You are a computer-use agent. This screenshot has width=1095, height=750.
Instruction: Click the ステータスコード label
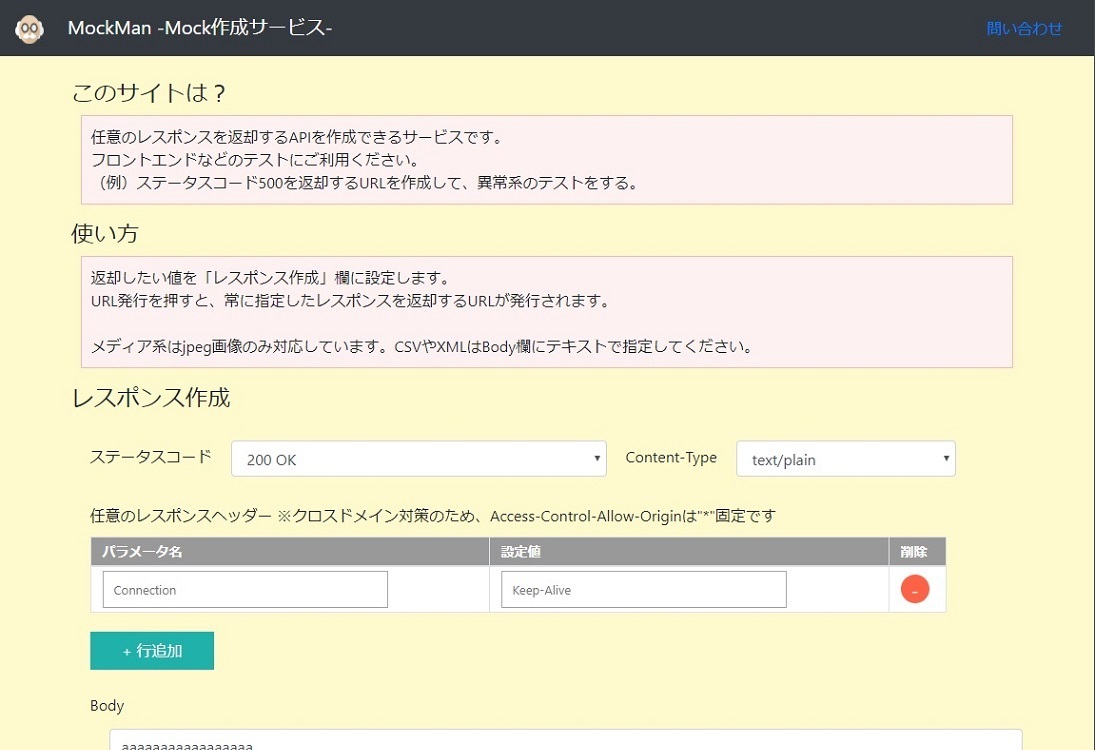151,457
